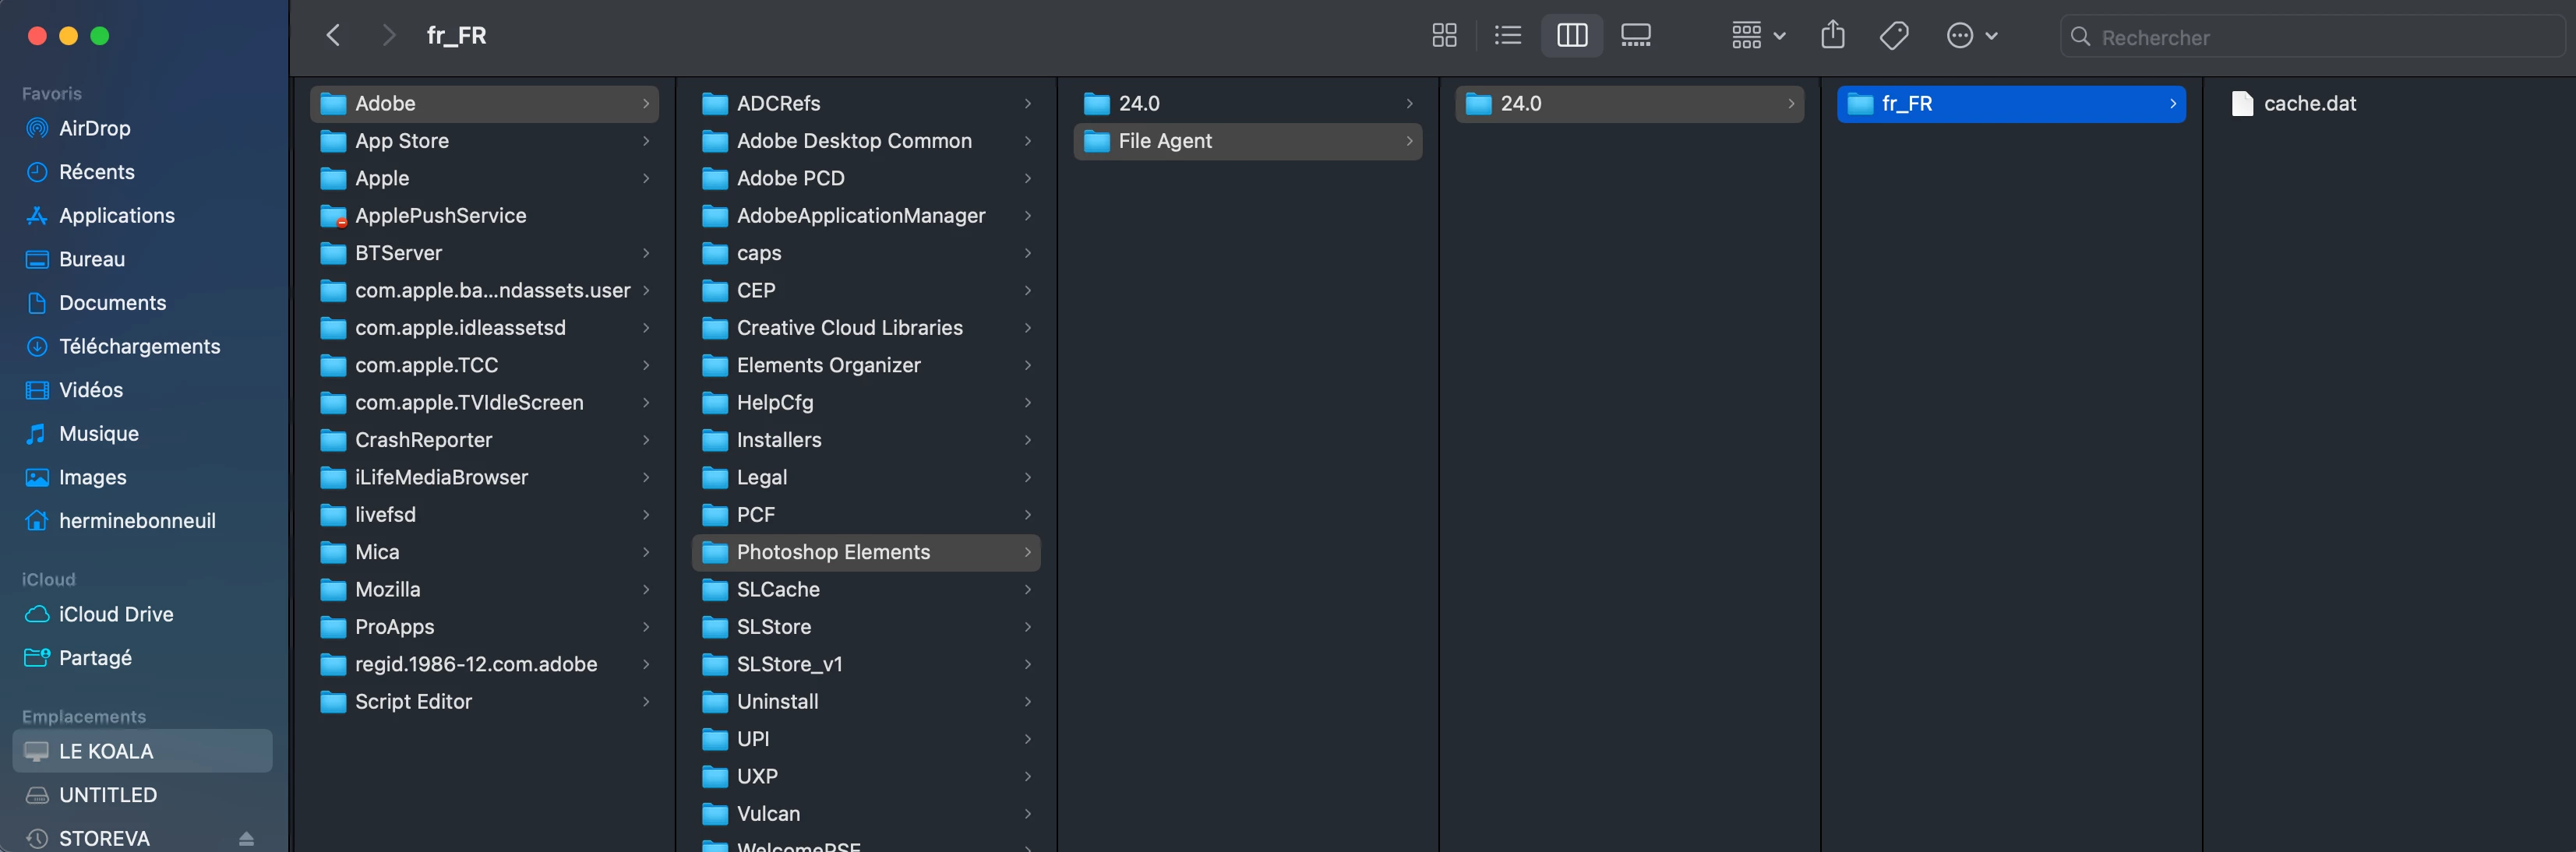Switch to list view
Image resolution: width=2576 pixels, height=852 pixels.
1507,36
